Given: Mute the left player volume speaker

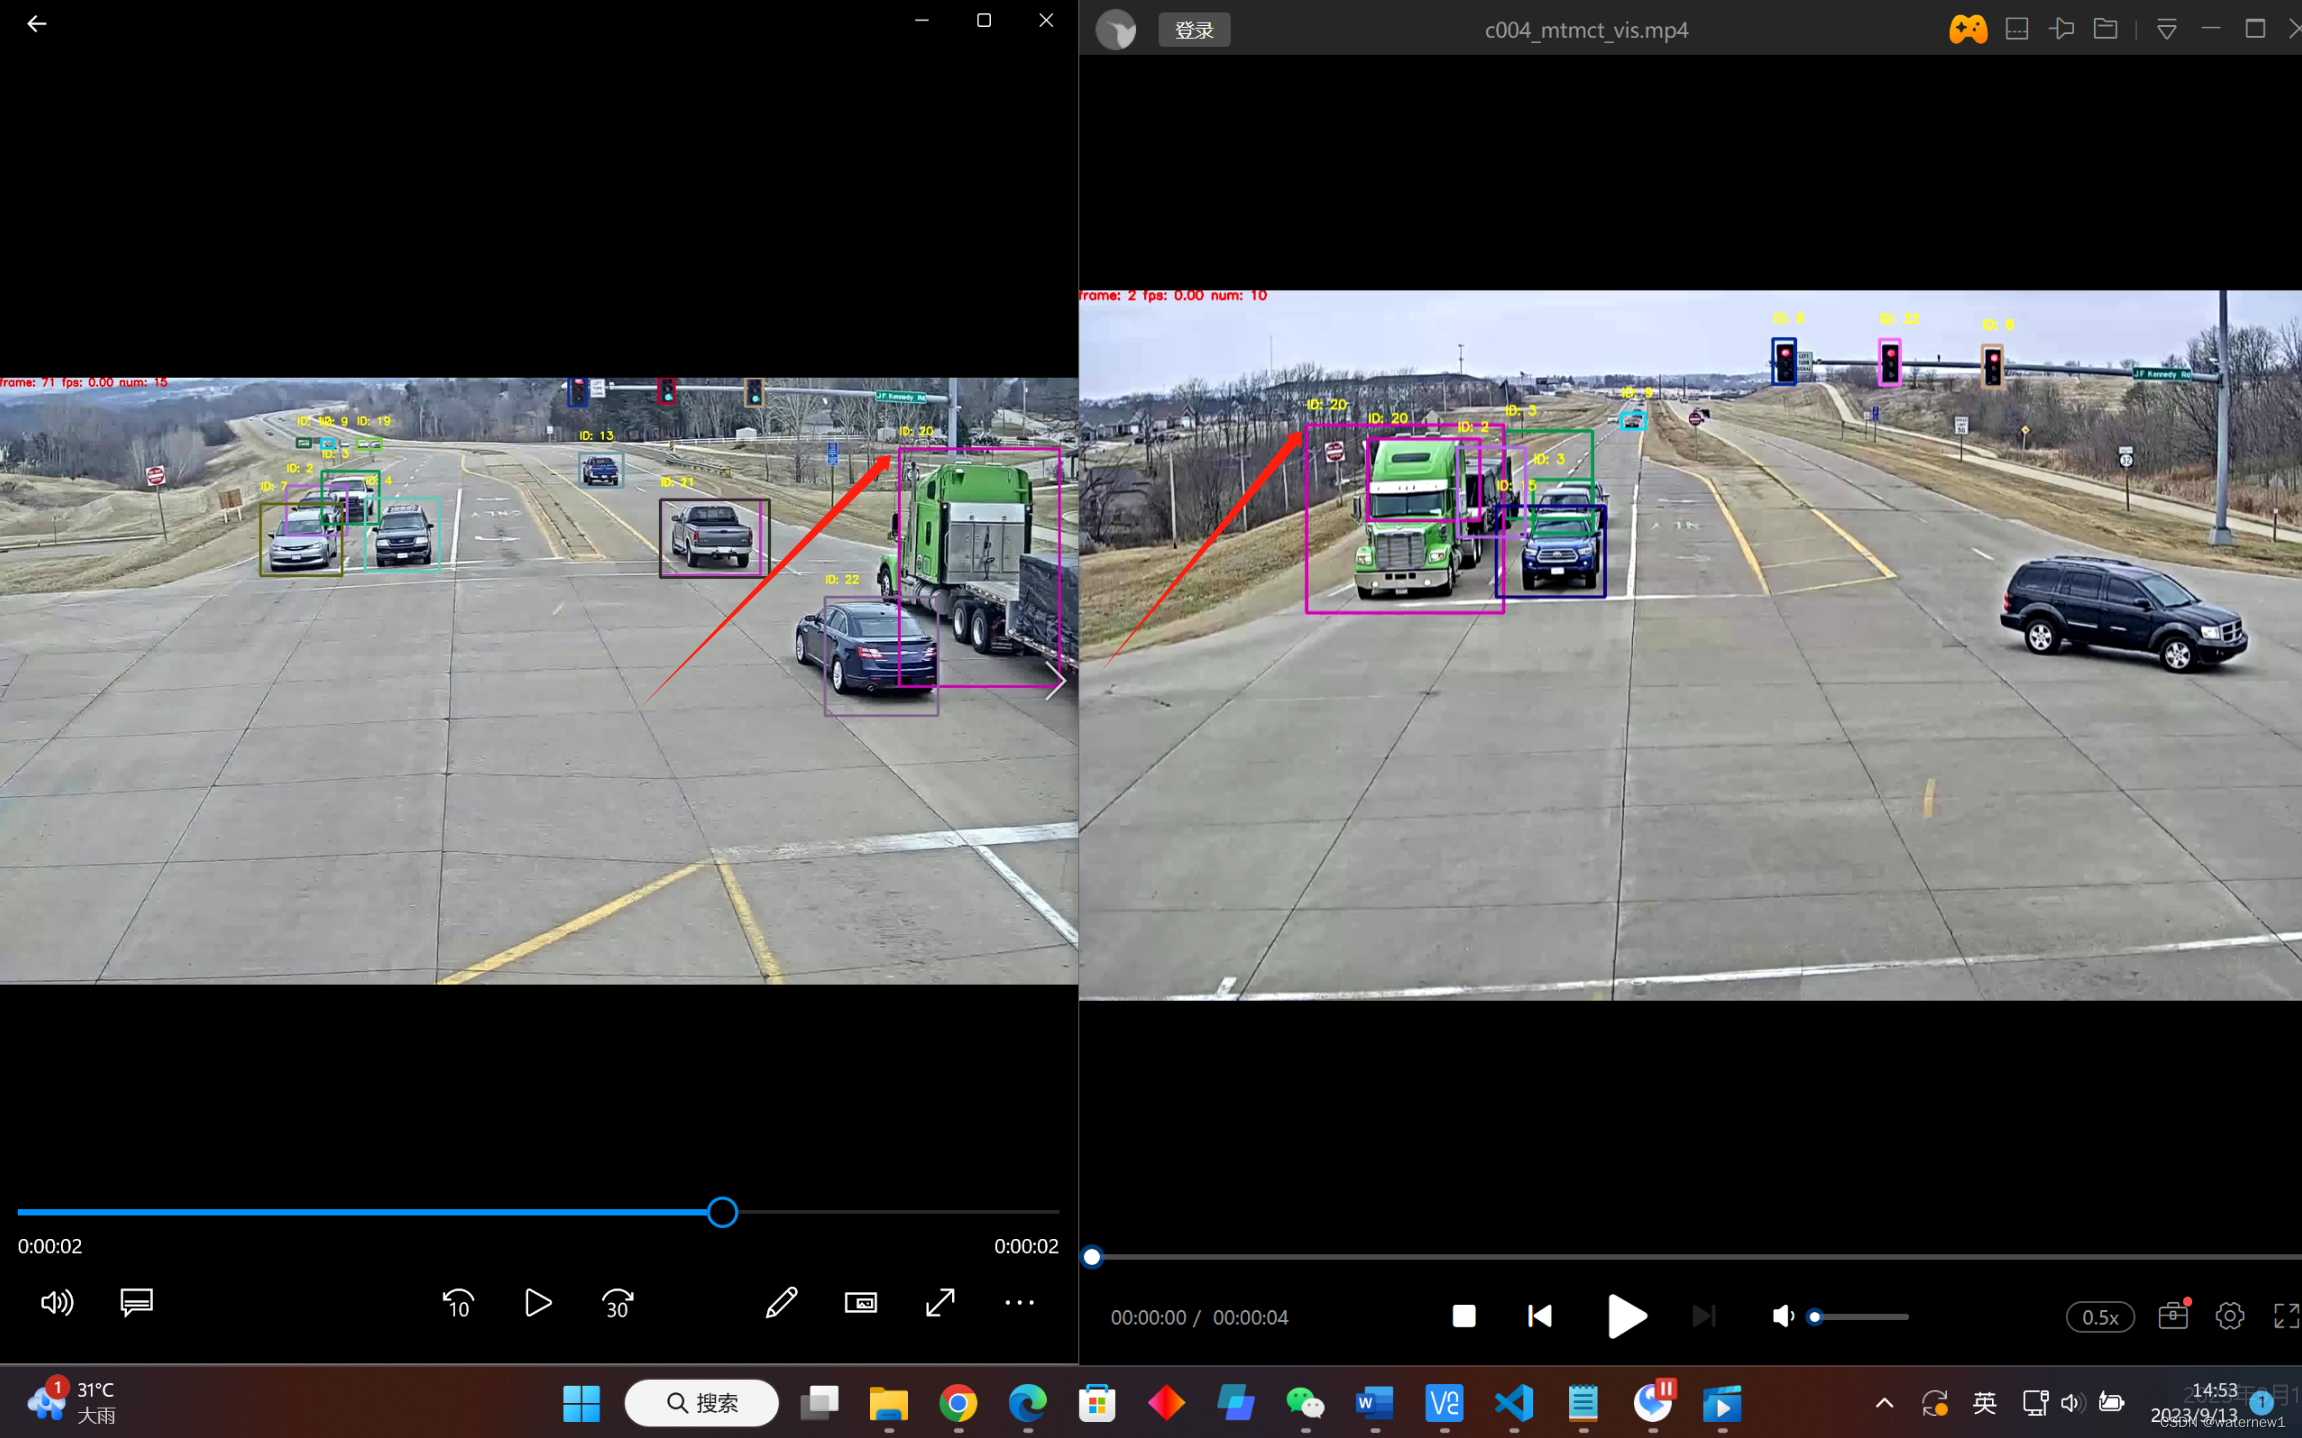Looking at the screenshot, I should pos(56,1303).
